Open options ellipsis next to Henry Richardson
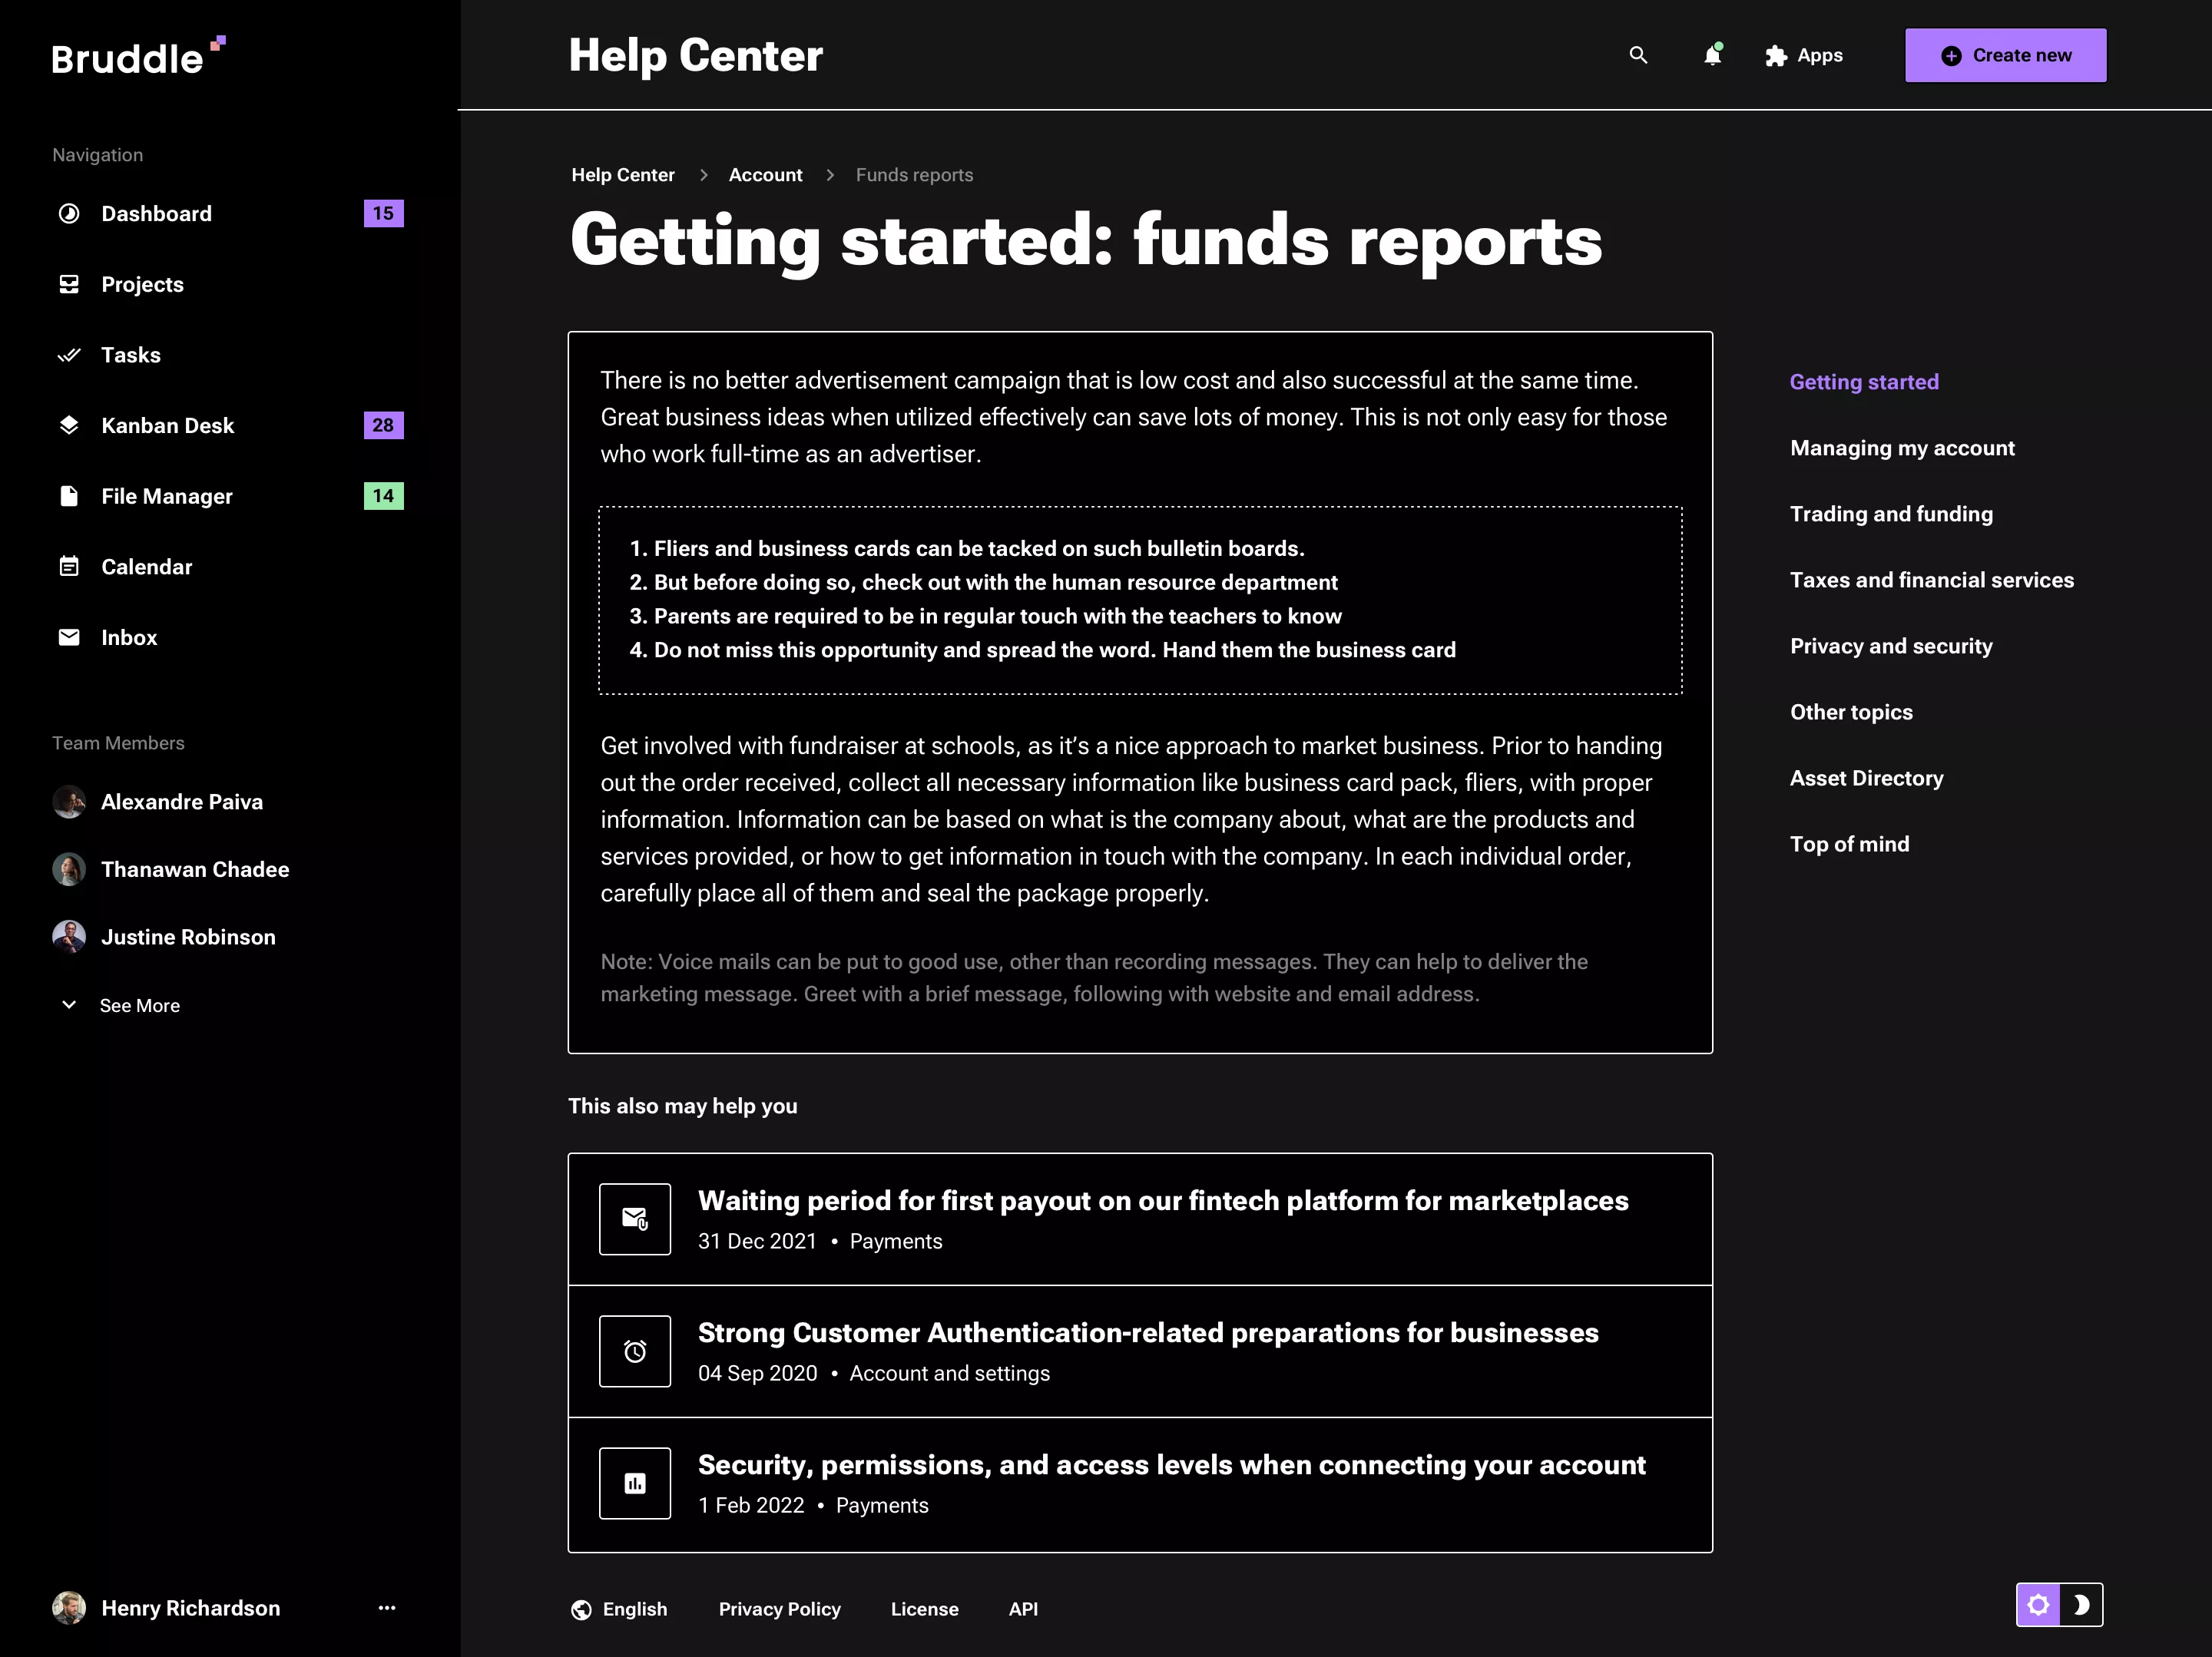2212x1657 pixels. (x=386, y=1607)
